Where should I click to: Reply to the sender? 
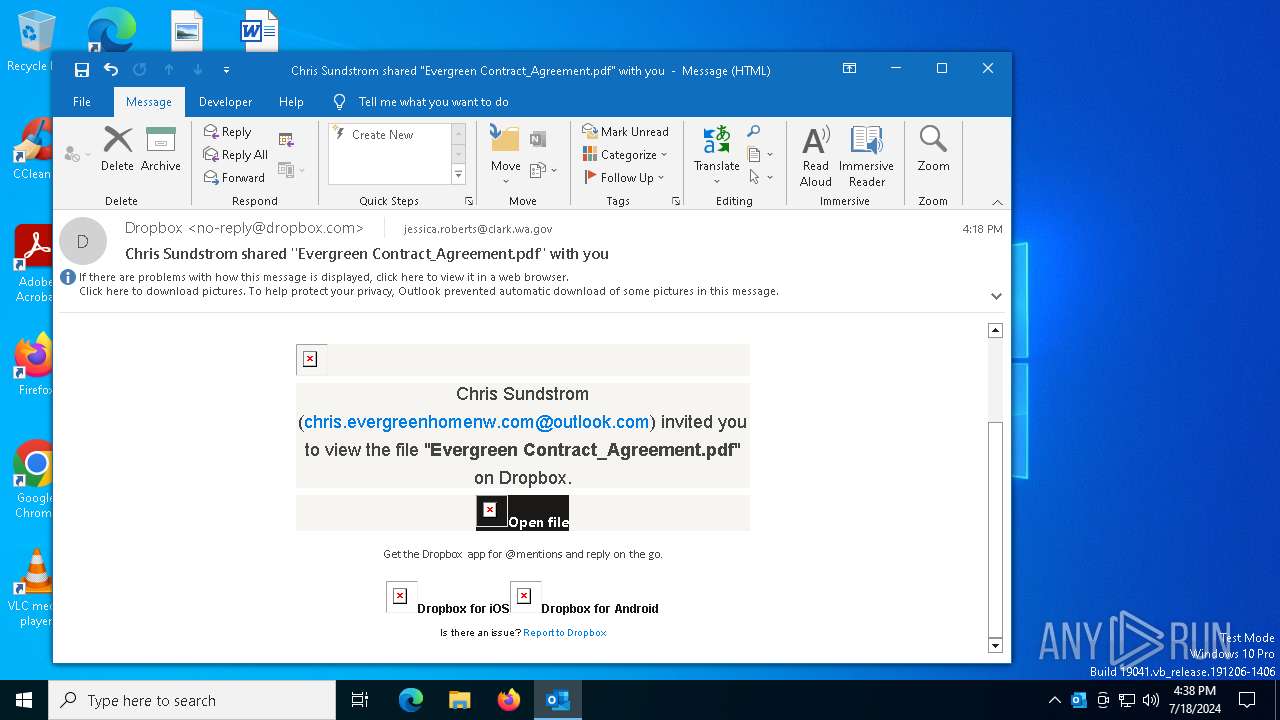(228, 131)
